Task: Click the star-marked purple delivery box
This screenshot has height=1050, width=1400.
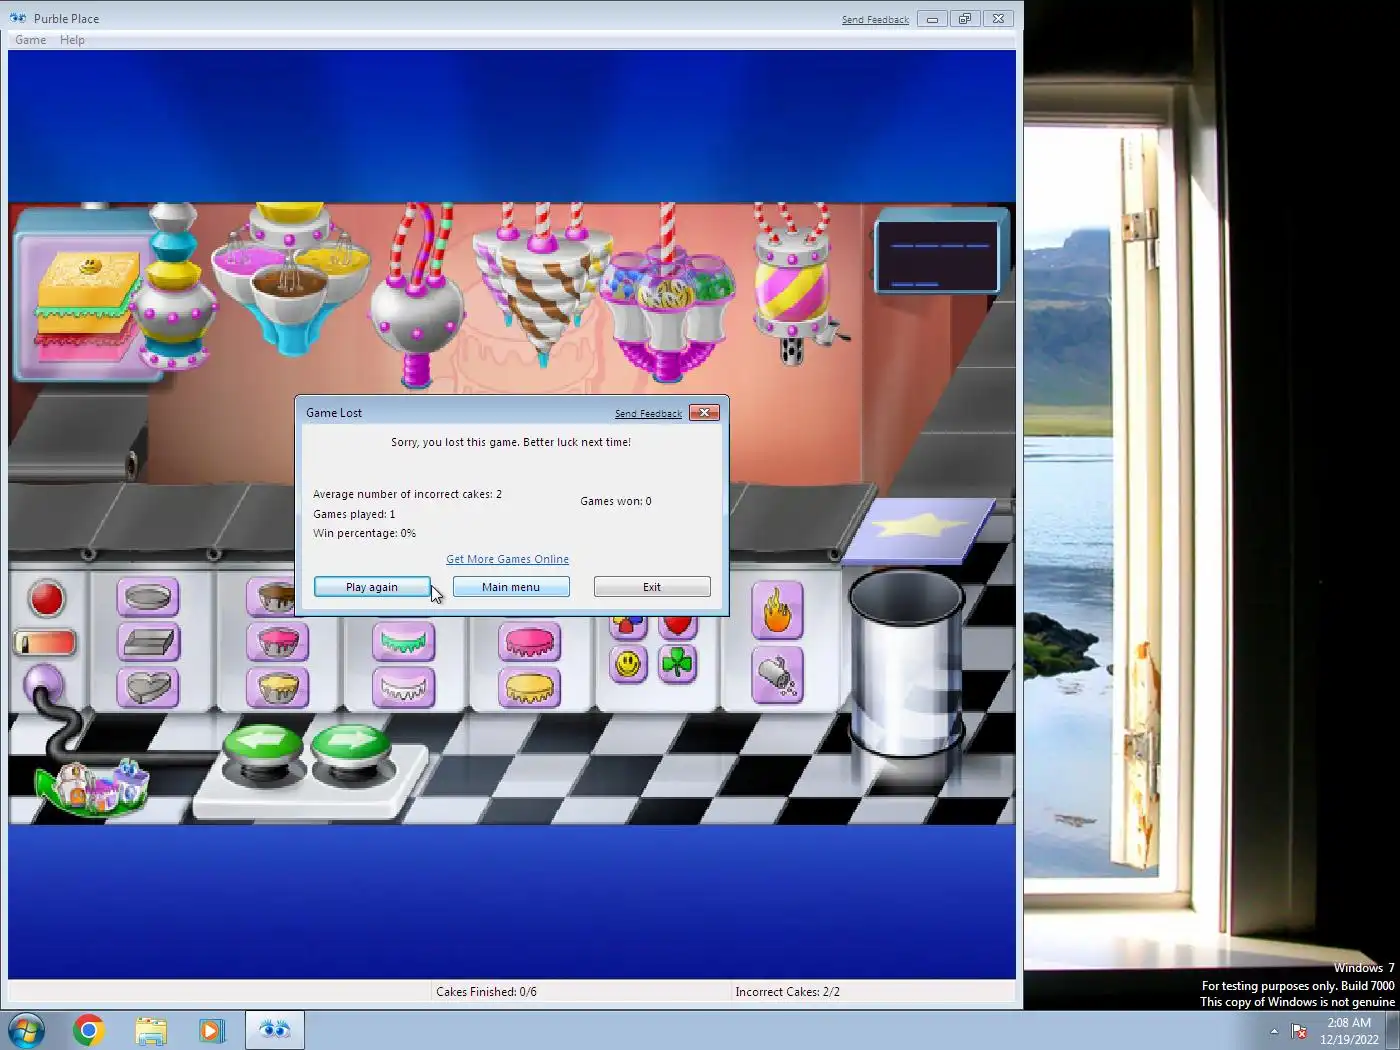Action: pyautogui.click(x=920, y=530)
